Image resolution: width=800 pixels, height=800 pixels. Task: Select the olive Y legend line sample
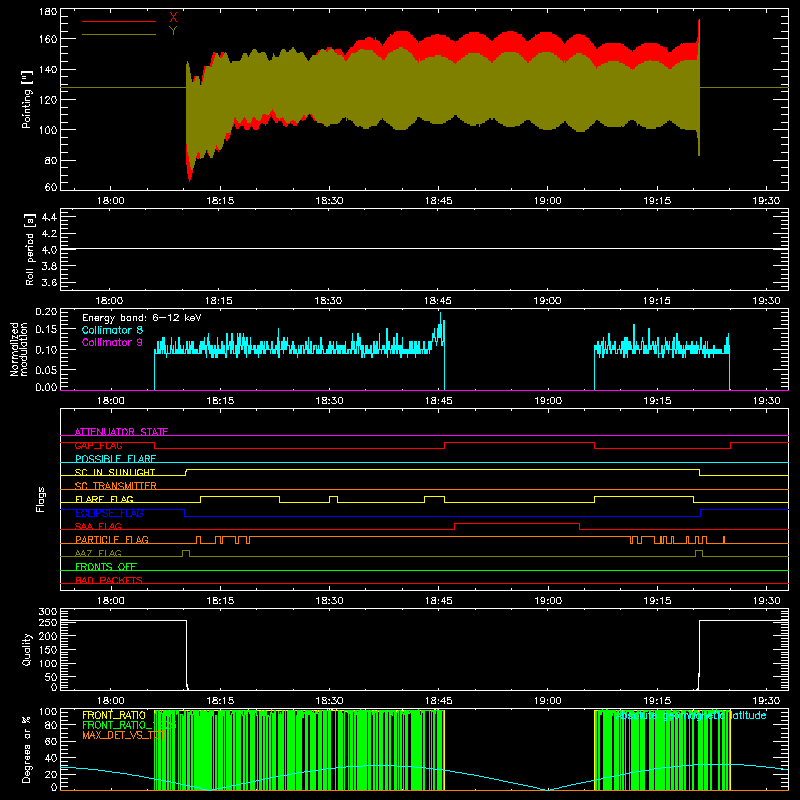[x=119, y=34]
